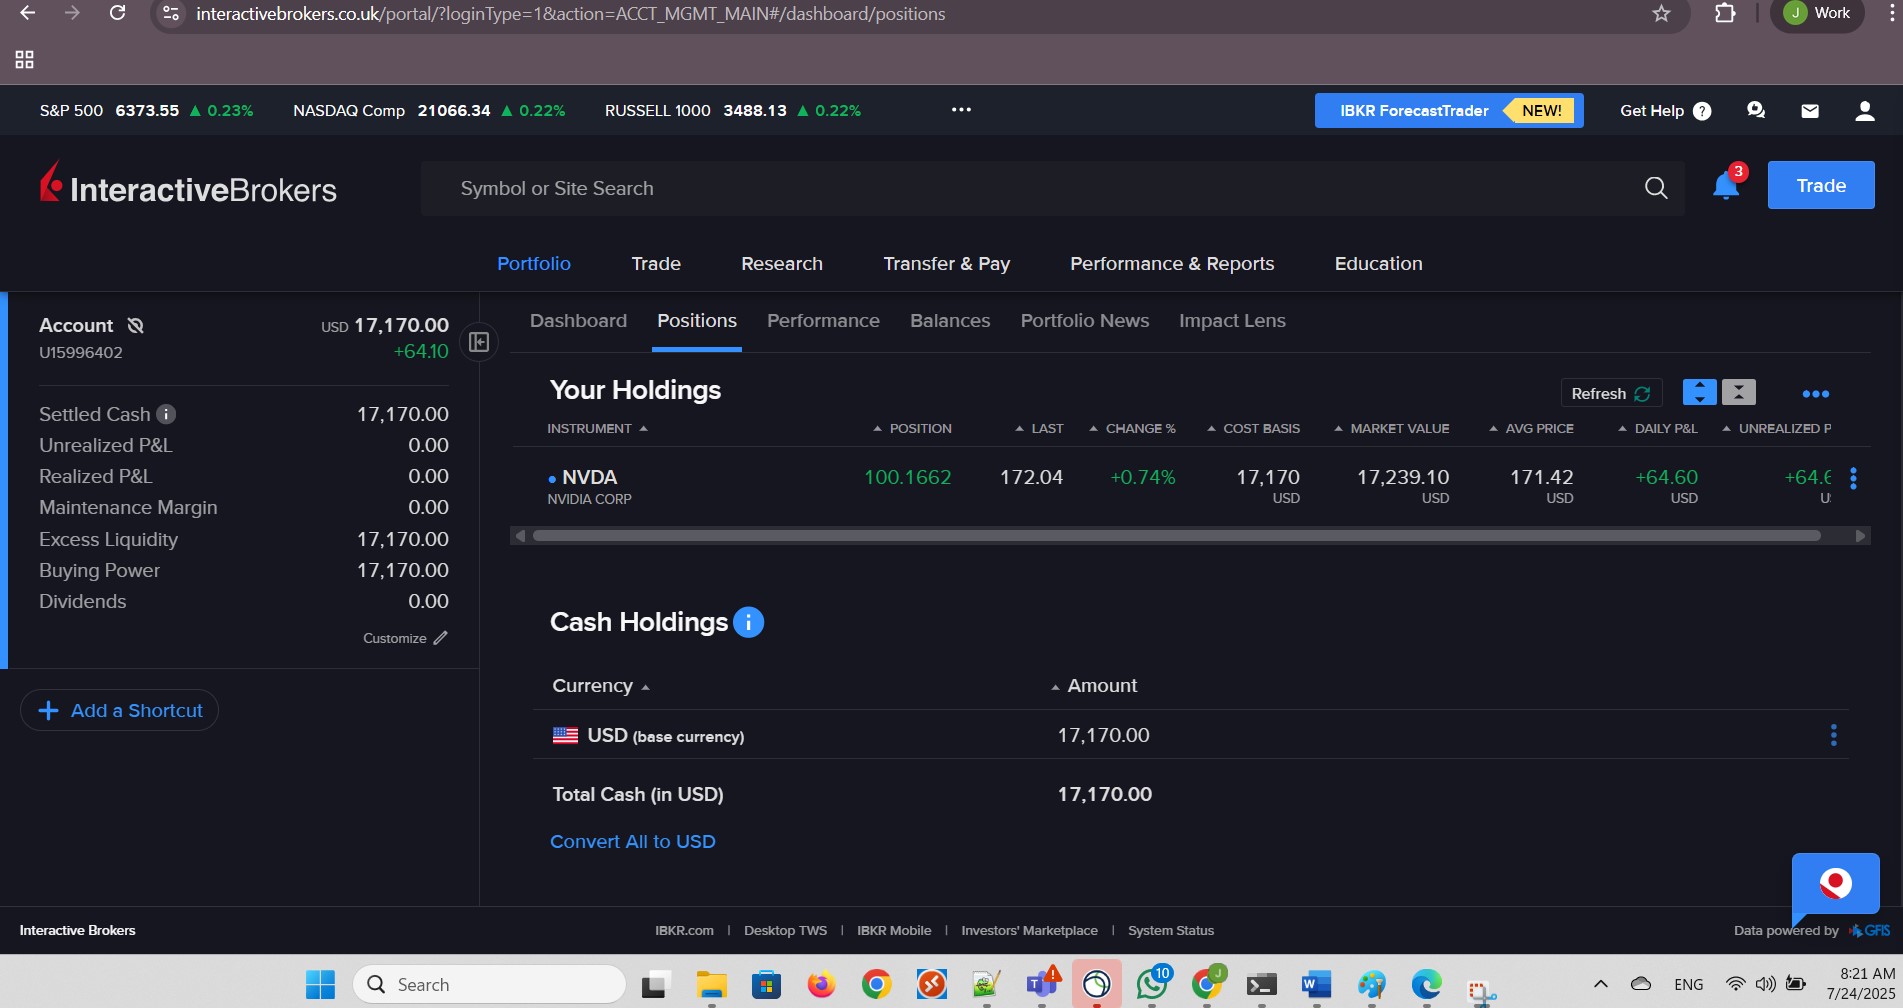The height and width of the screenshot is (1008, 1903).
Task: Expand the market indices more dots
Action: coord(961,110)
